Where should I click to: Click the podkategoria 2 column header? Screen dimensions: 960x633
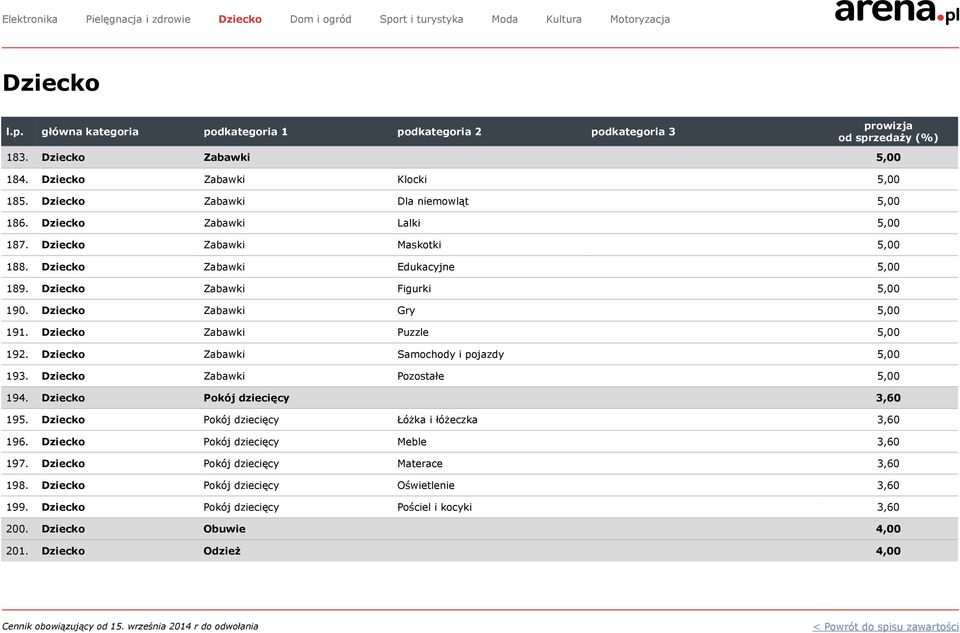tap(439, 132)
